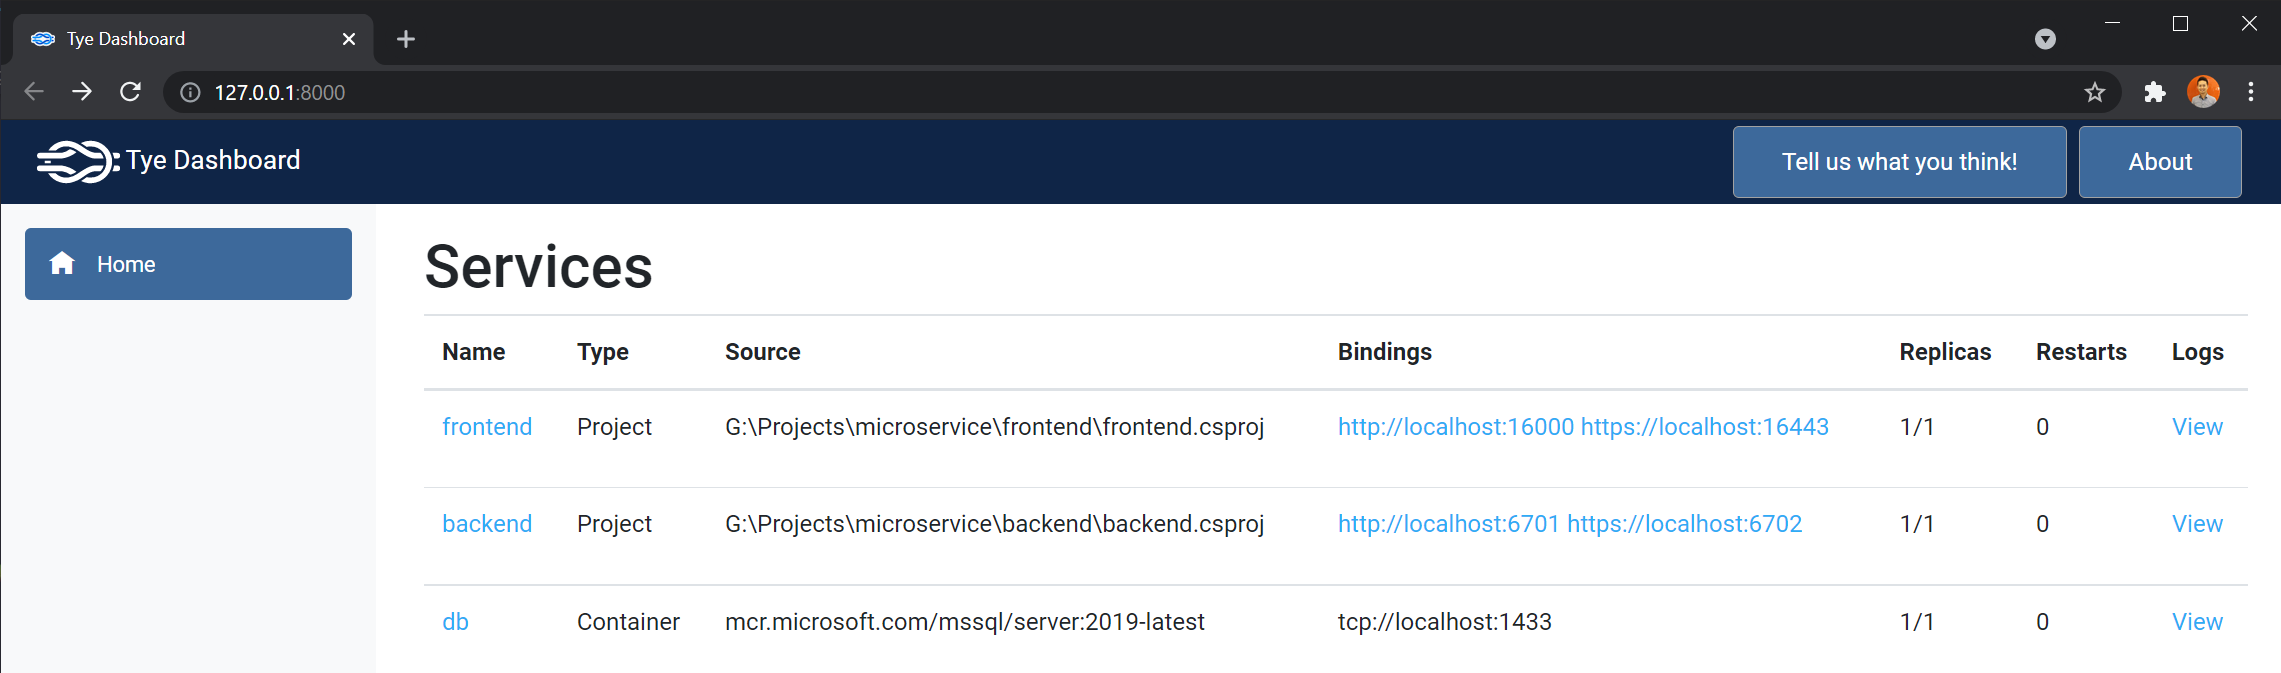Screen dimensions: 2281x673
Task: Click the browser forward arrow
Action: (82, 92)
